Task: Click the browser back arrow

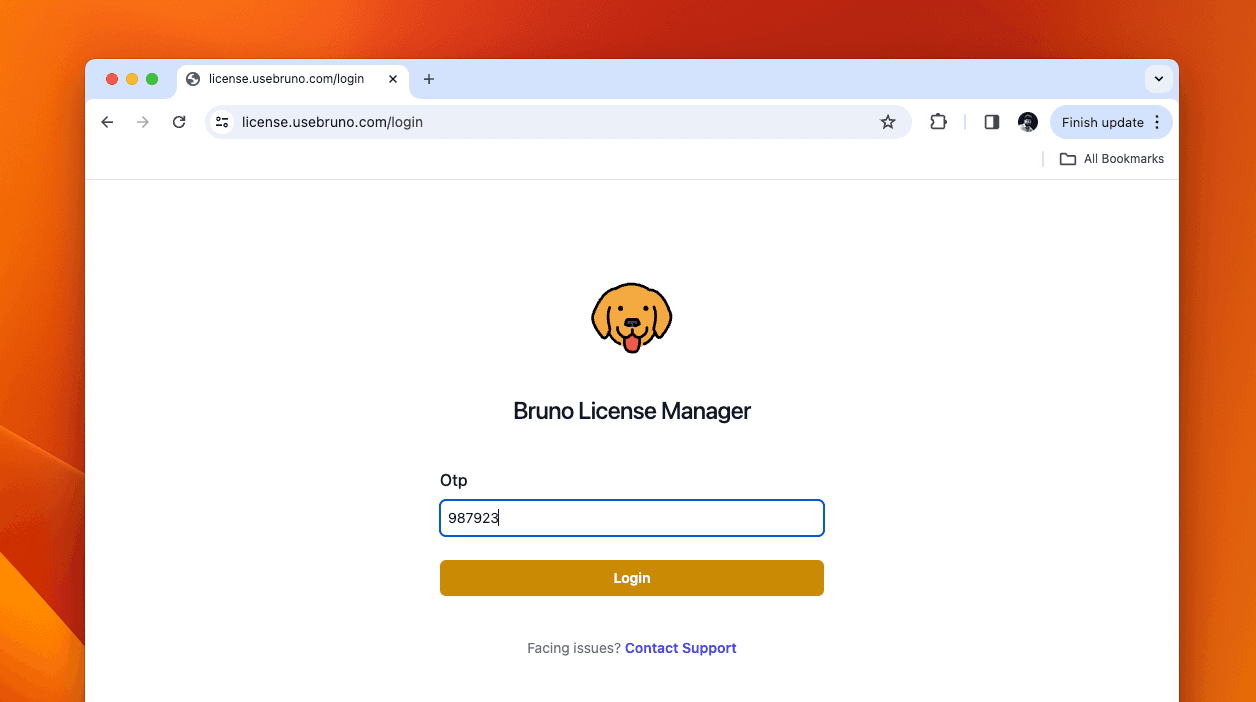Action: pos(107,122)
